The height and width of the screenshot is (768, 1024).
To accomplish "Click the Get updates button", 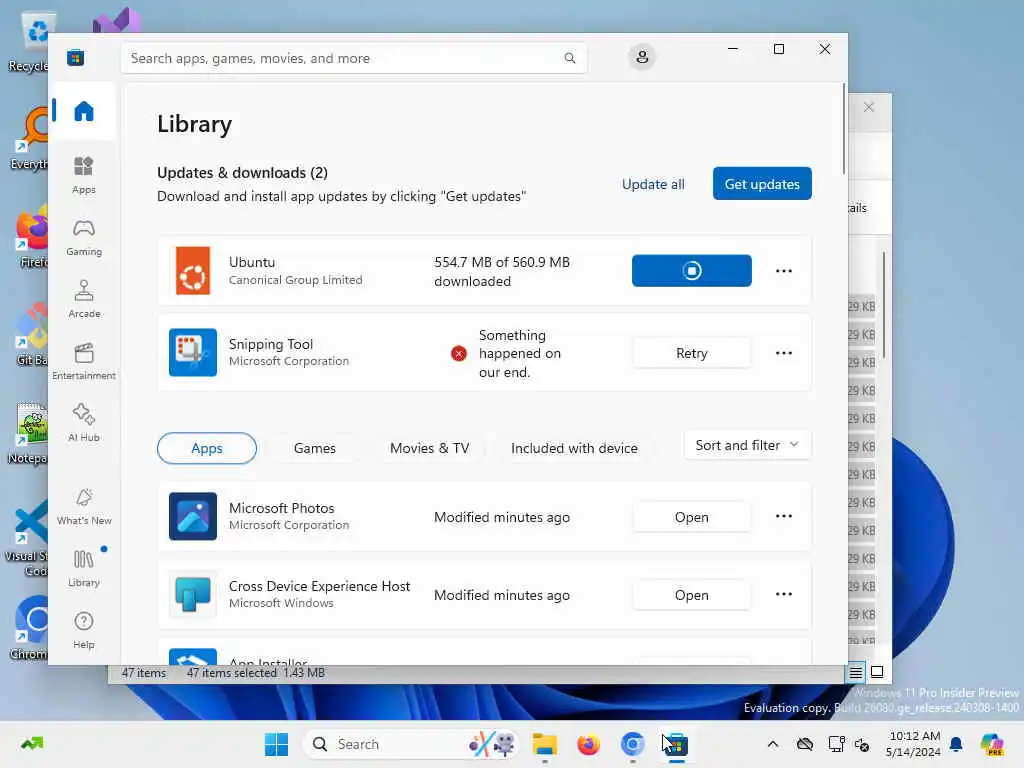I will (762, 184).
